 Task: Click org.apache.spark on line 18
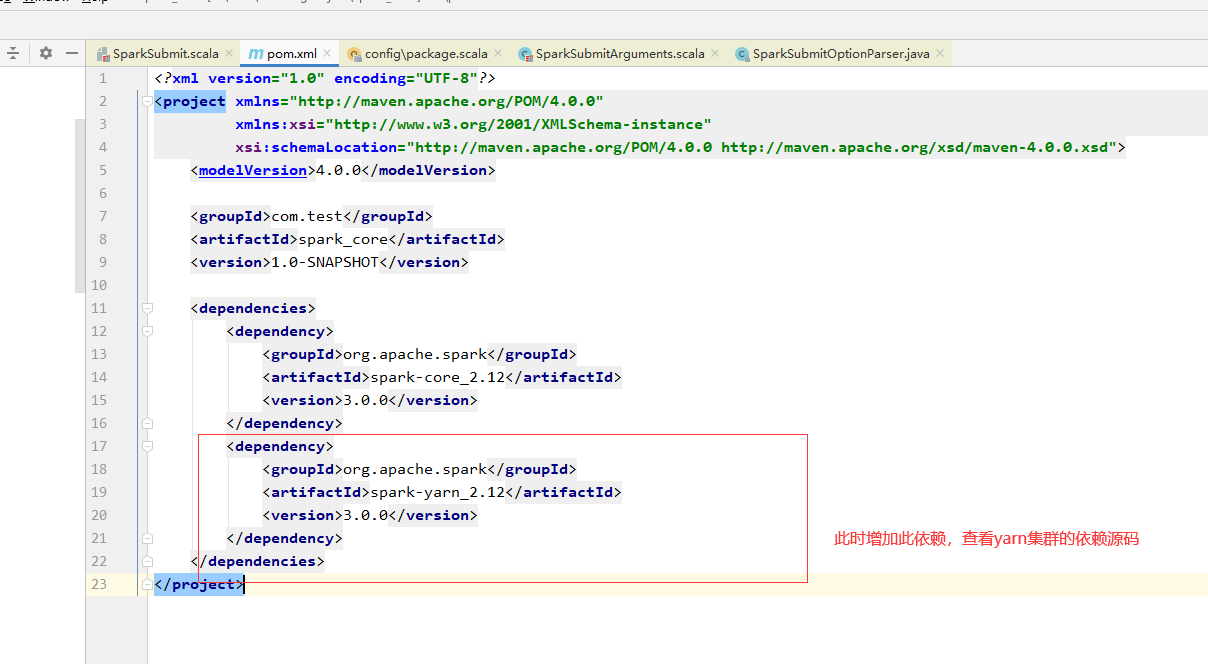click(415, 469)
